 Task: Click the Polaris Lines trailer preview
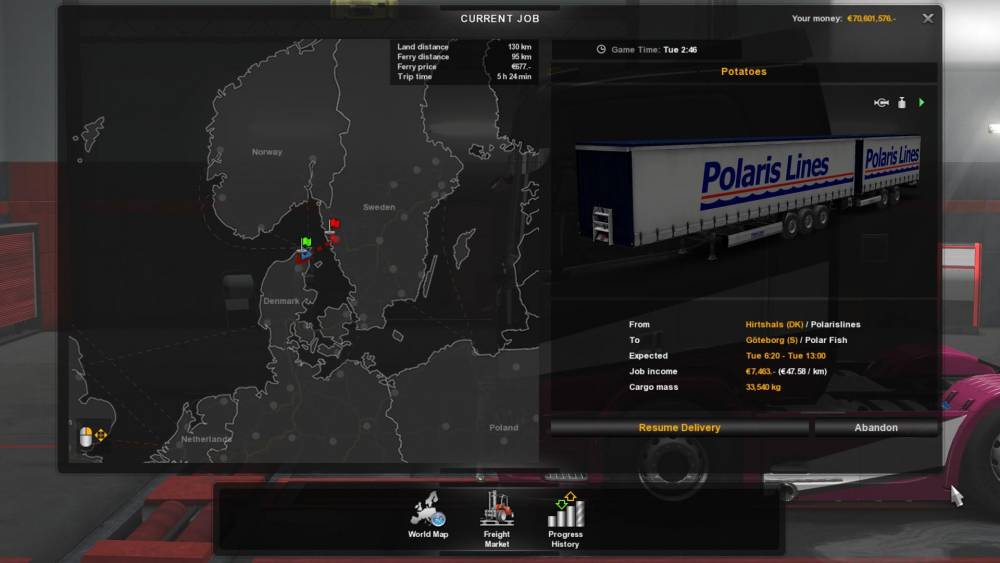click(747, 190)
